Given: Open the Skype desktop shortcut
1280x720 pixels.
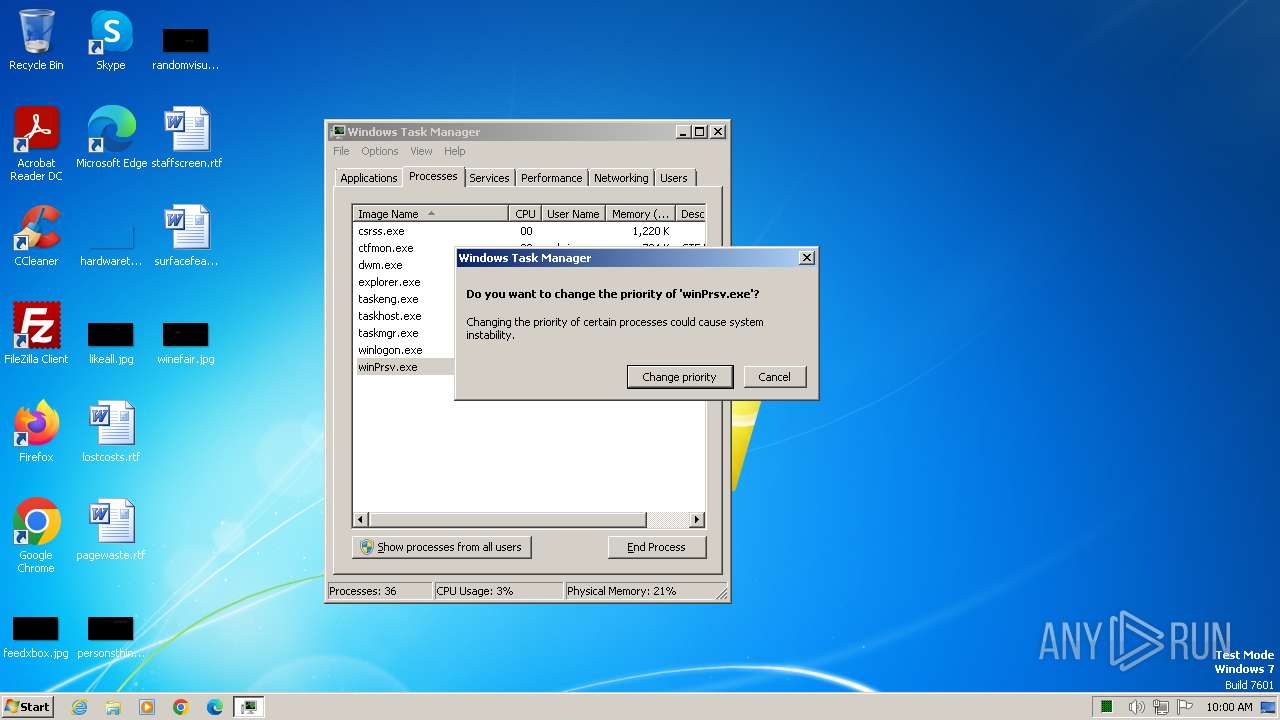Looking at the screenshot, I should pos(110,40).
